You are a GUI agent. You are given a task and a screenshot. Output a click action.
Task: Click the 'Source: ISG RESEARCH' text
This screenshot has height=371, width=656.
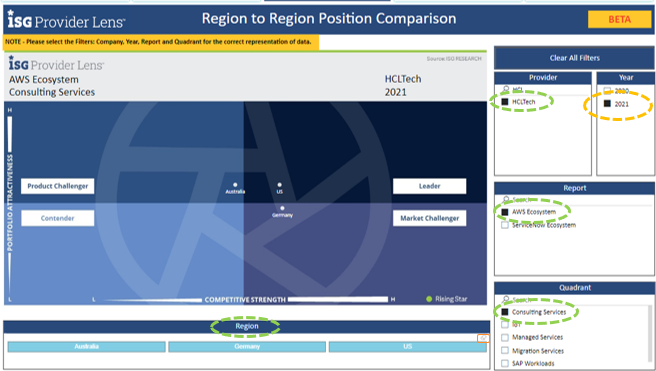(454, 59)
